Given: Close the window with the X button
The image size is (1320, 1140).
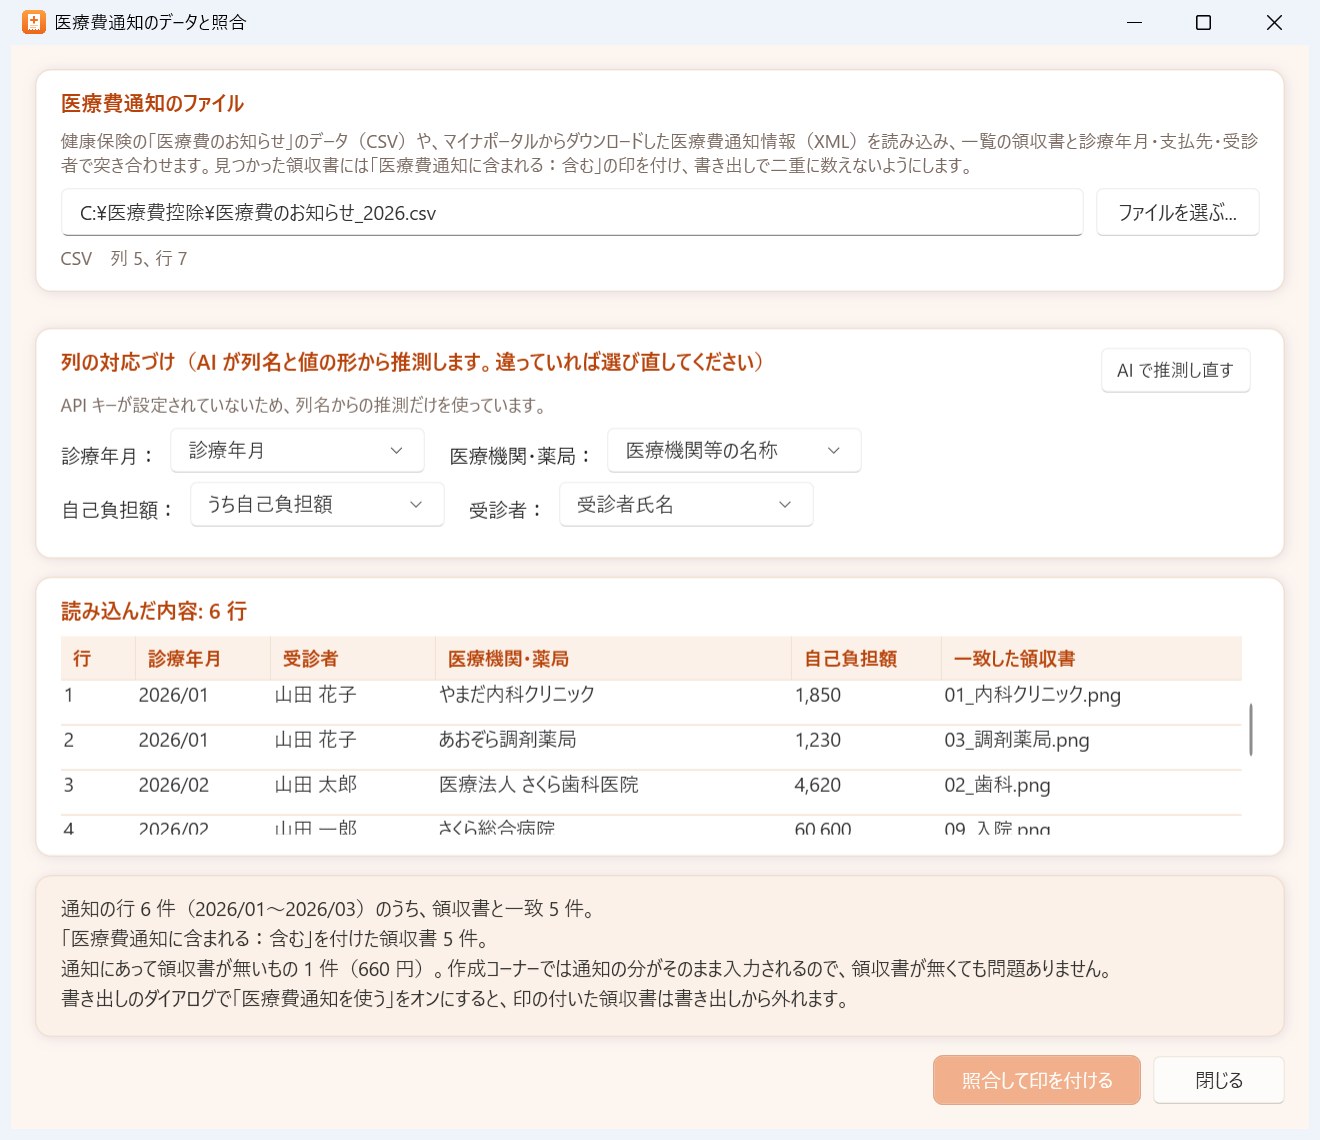Looking at the screenshot, I should (1274, 22).
